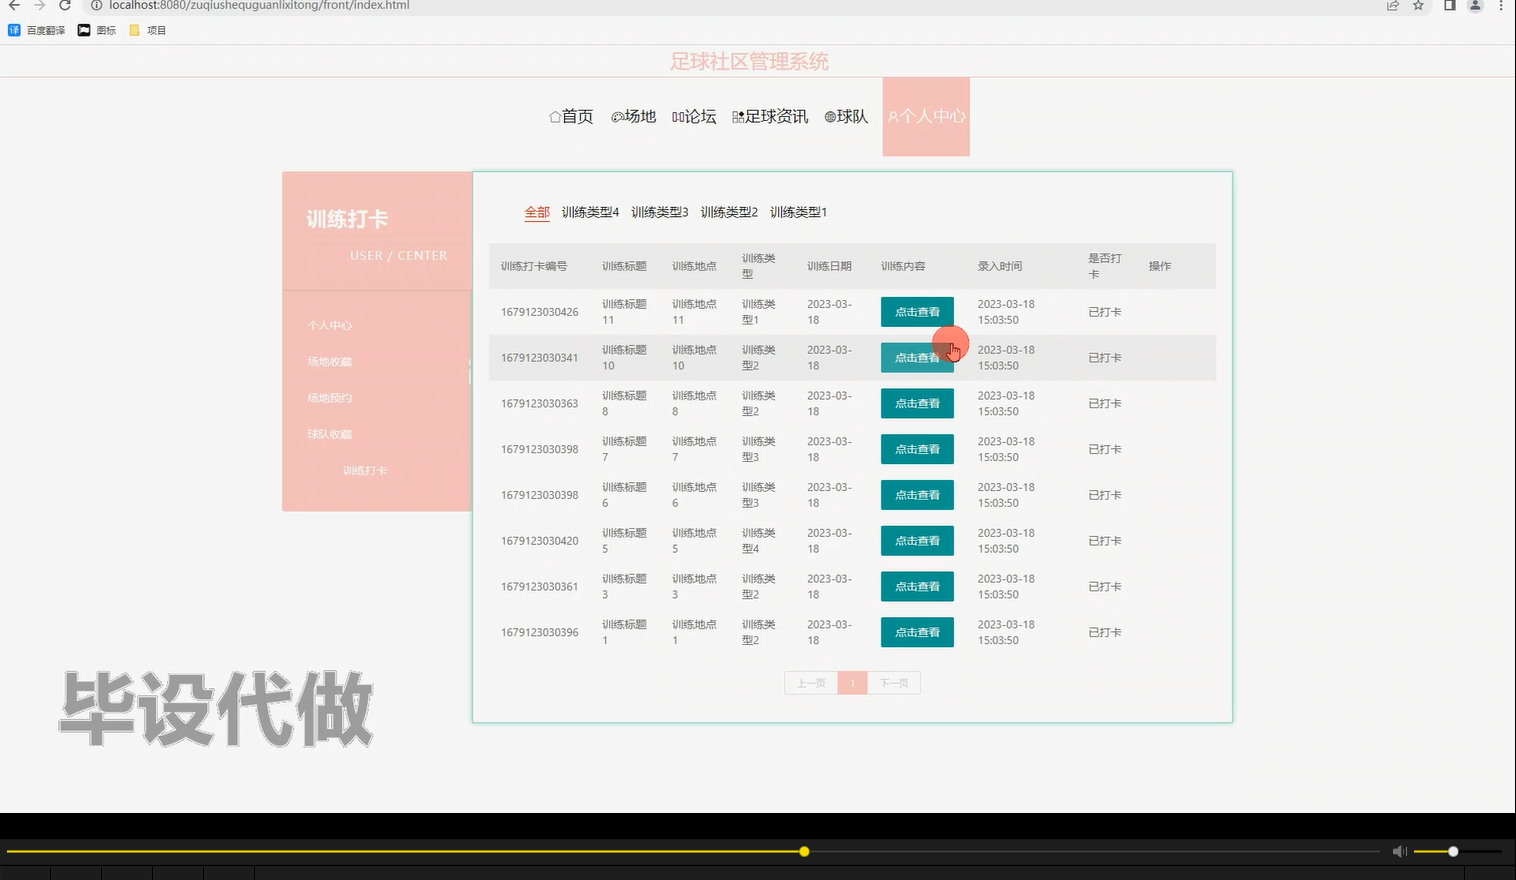Click the share icon in the address bar
The height and width of the screenshot is (880, 1516).
[1392, 5]
